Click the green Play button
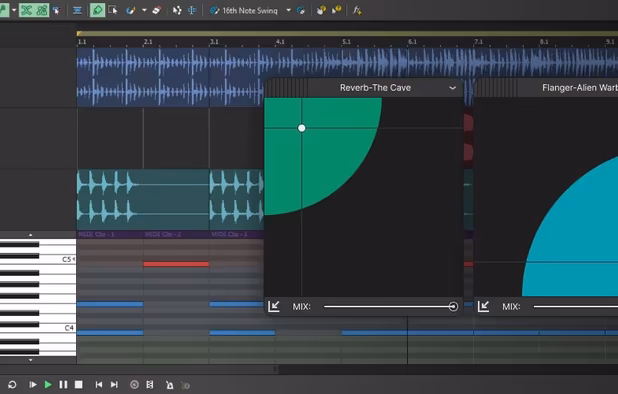This screenshot has height=394, width=618. (48, 385)
